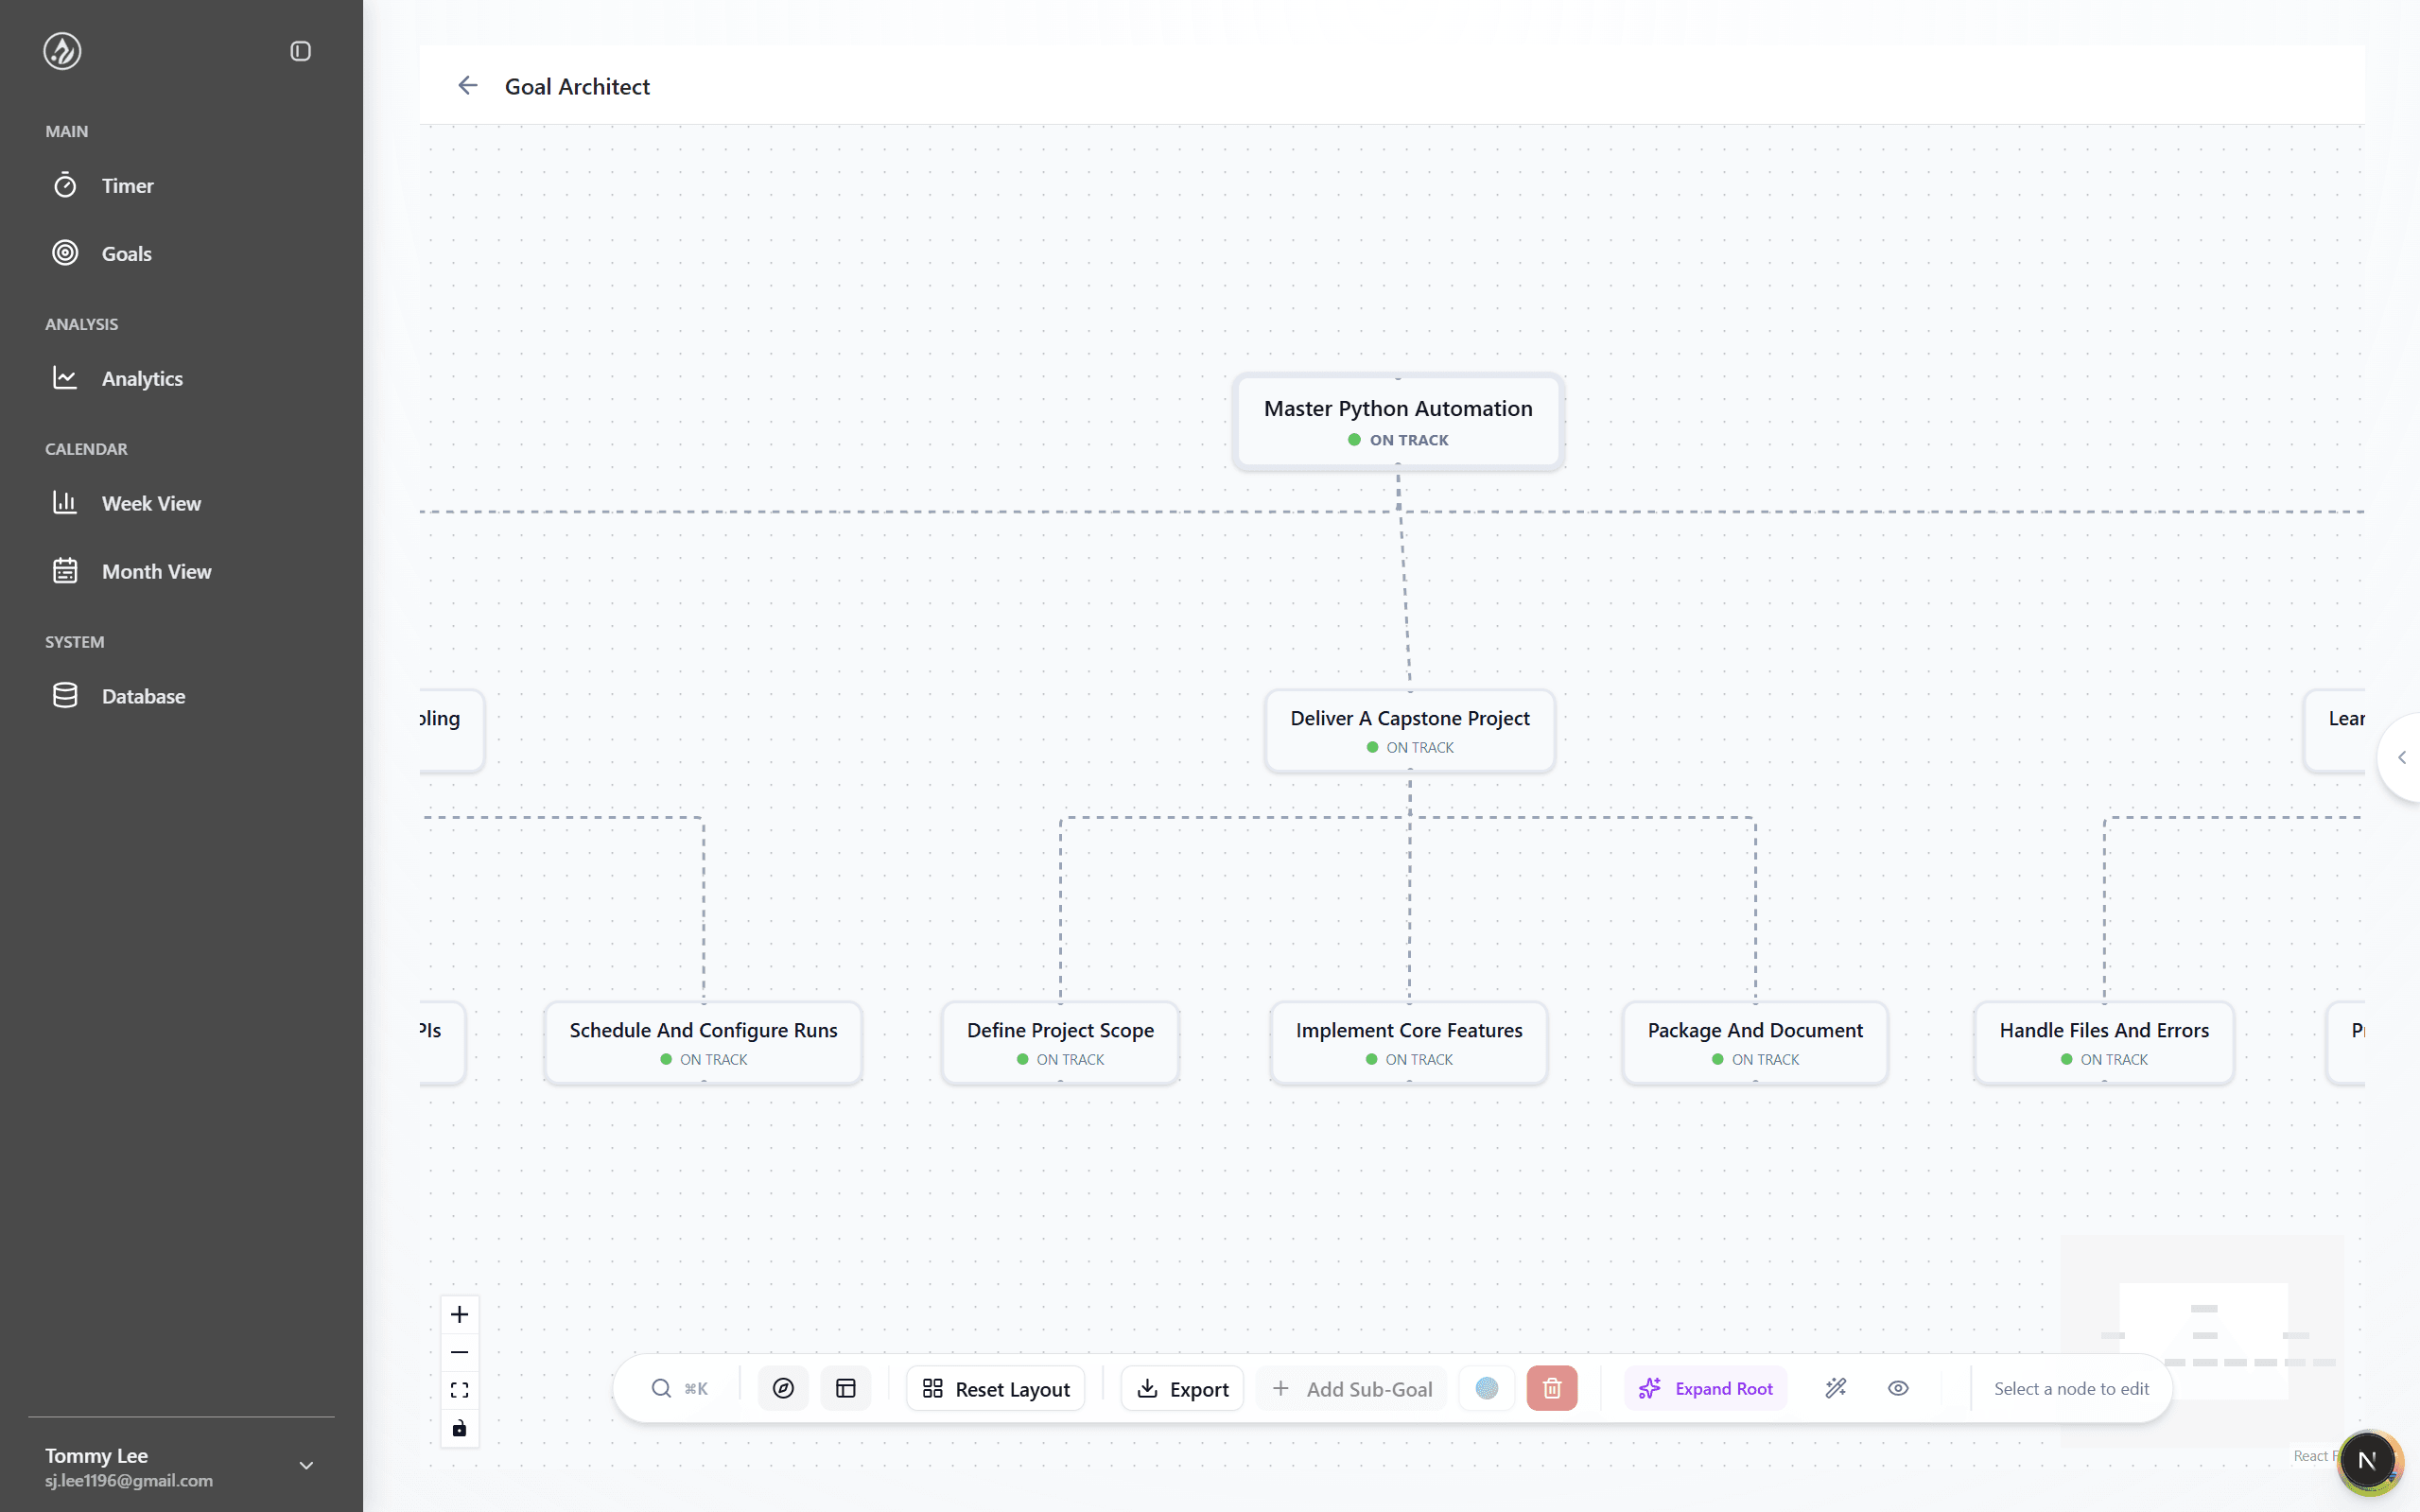The height and width of the screenshot is (1512, 2420).
Task: Zoom in the canvas with plus button
Action: tap(459, 1314)
